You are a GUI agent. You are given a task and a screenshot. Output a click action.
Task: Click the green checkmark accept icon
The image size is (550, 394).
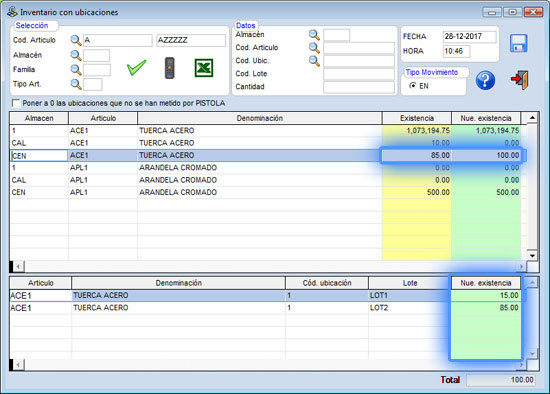pos(136,67)
